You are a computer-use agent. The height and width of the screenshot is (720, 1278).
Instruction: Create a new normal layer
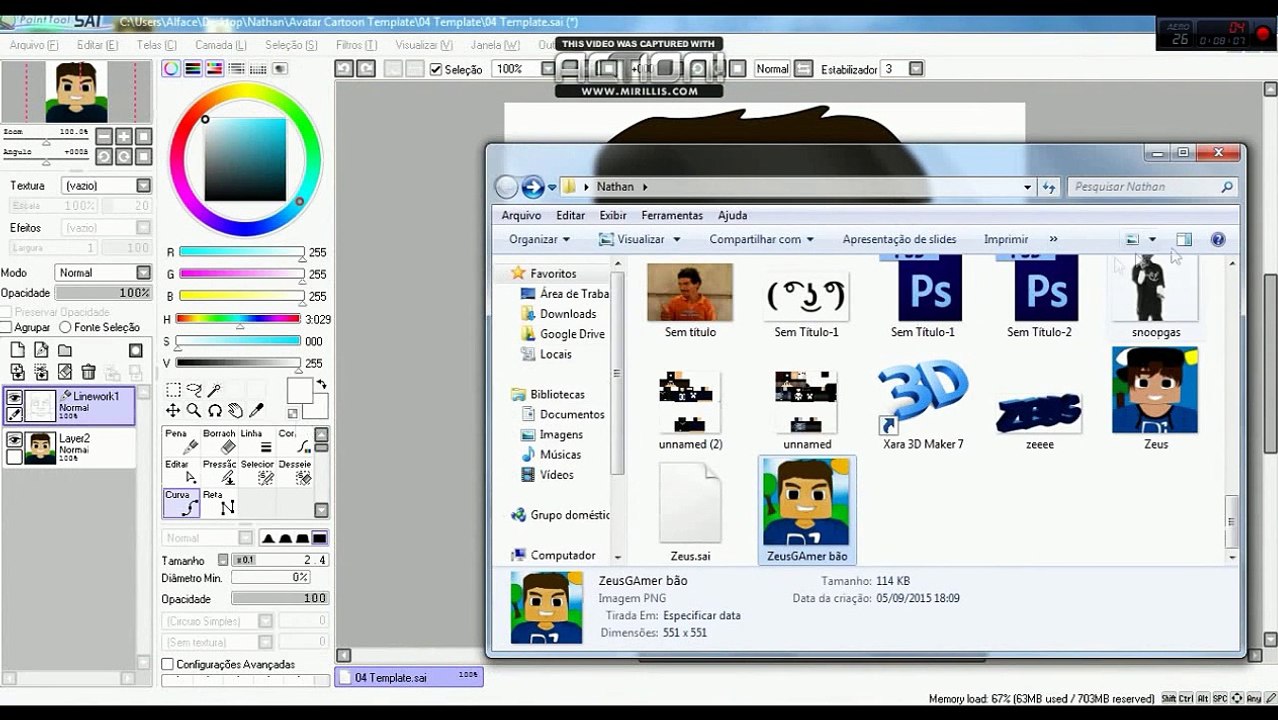point(17,350)
